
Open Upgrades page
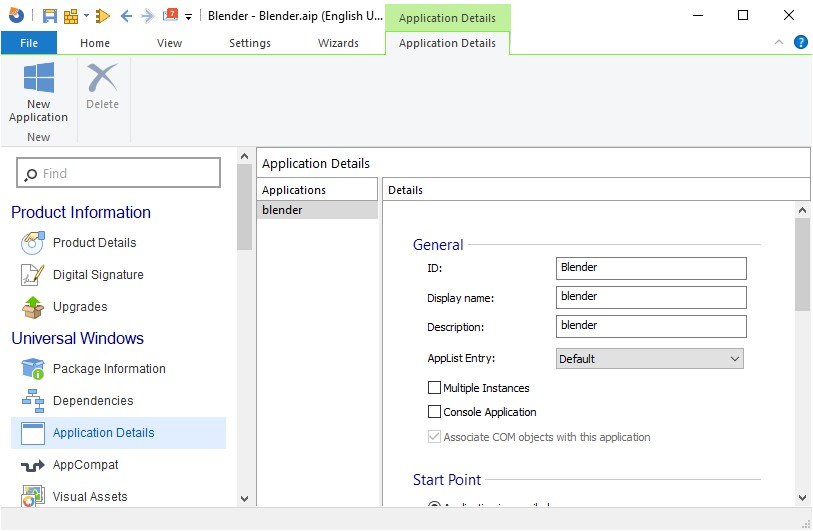coord(80,306)
